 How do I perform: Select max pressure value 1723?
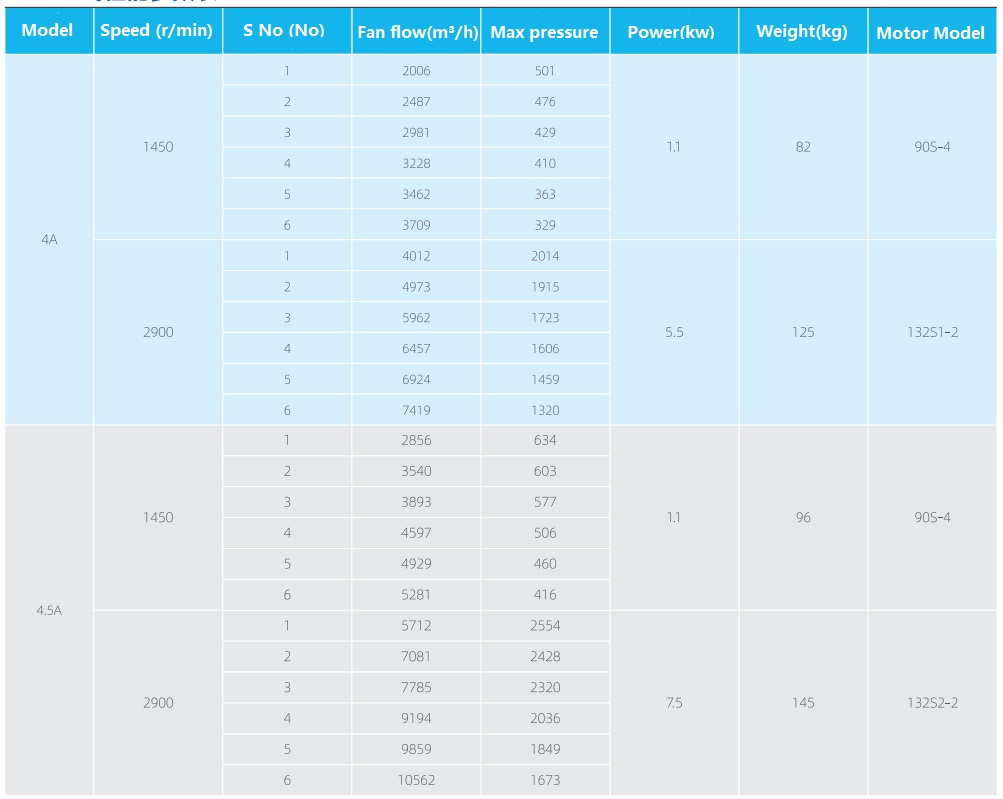click(x=545, y=317)
